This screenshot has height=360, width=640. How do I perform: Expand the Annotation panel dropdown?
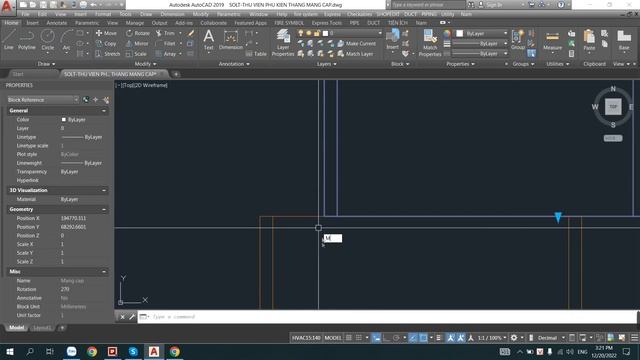(x=234, y=64)
